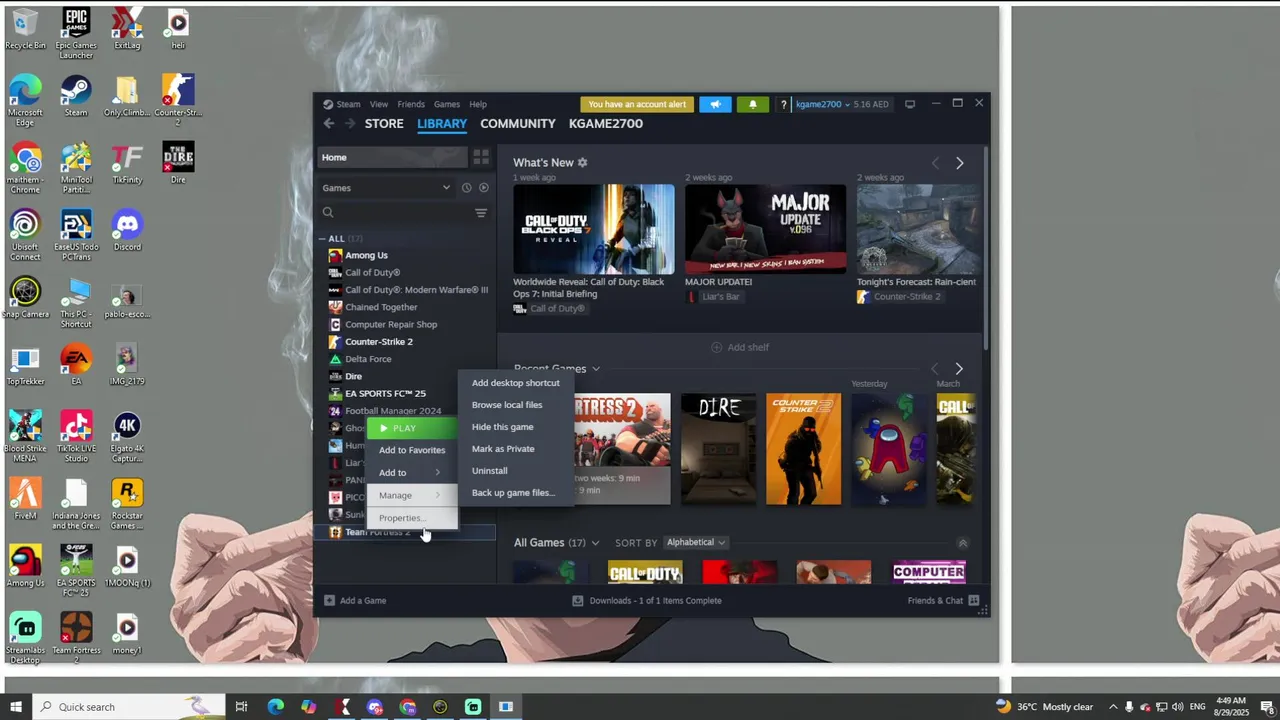Select Mark as Private

click(503, 449)
